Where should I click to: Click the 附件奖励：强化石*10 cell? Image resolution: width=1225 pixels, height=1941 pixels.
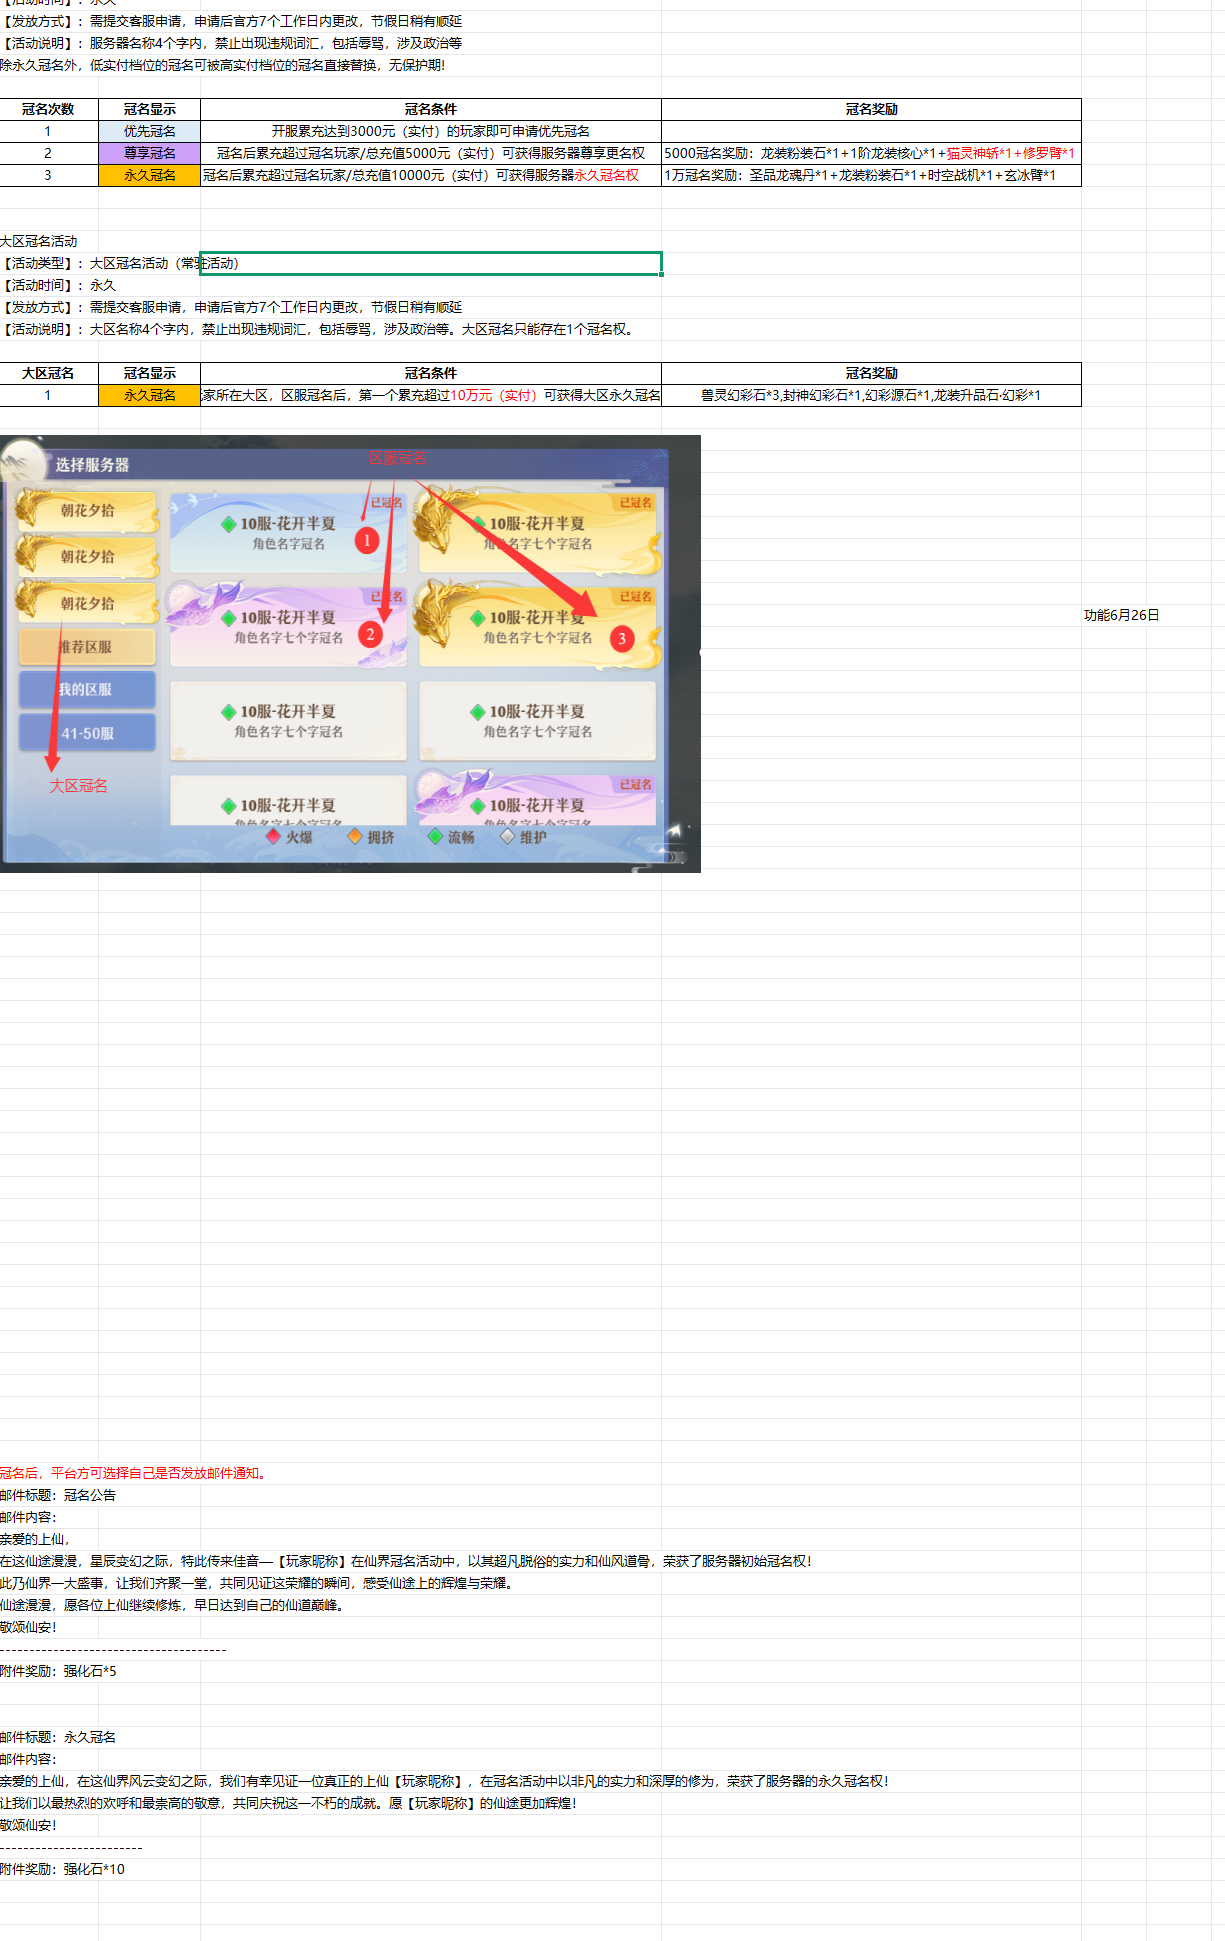click(x=63, y=1869)
